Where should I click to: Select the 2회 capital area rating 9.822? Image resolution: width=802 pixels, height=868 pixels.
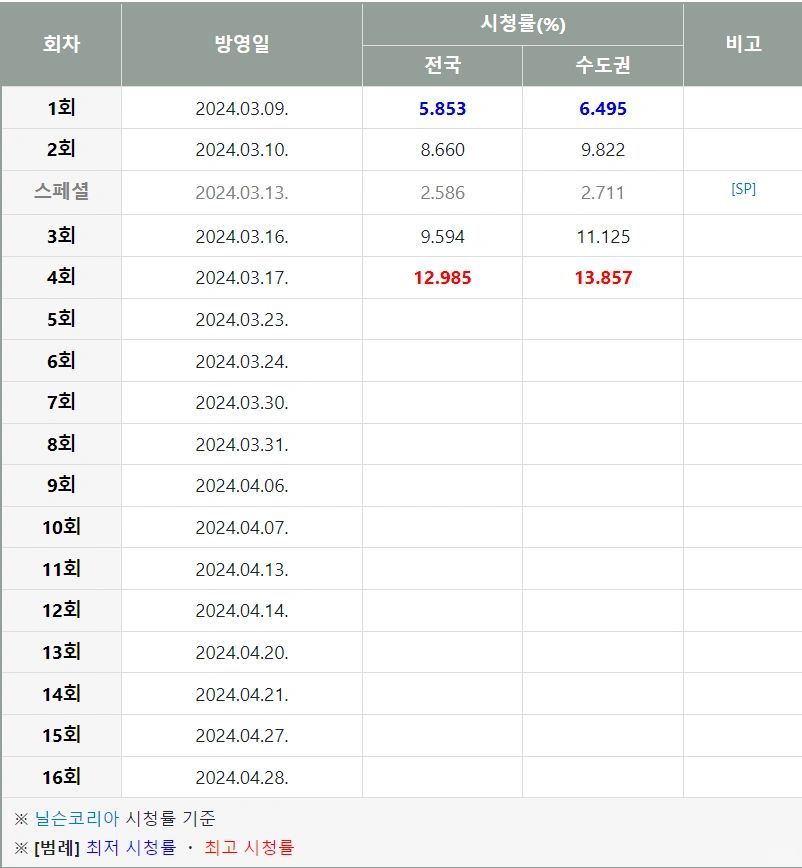tap(603, 149)
